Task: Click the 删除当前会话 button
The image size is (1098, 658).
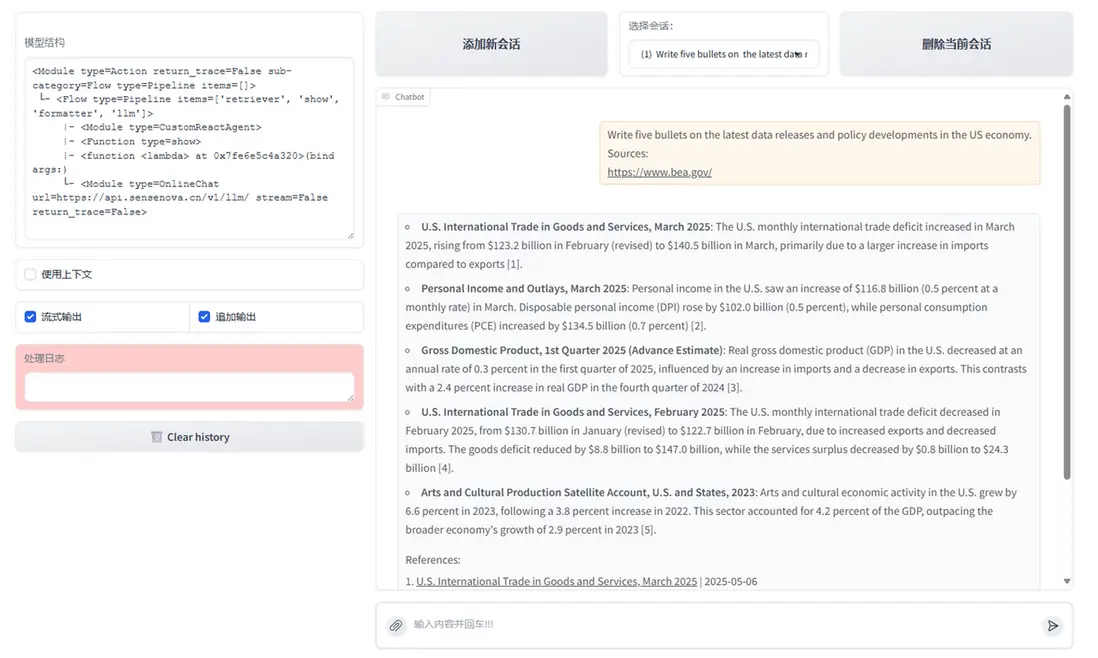Action: (956, 44)
